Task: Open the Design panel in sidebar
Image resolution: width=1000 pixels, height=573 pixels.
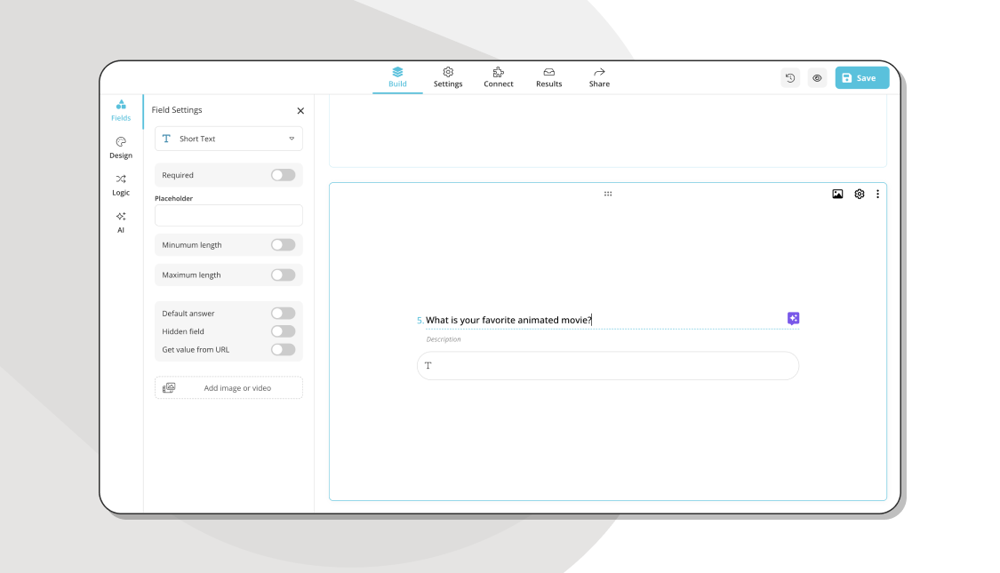Action: tap(121, 147)
